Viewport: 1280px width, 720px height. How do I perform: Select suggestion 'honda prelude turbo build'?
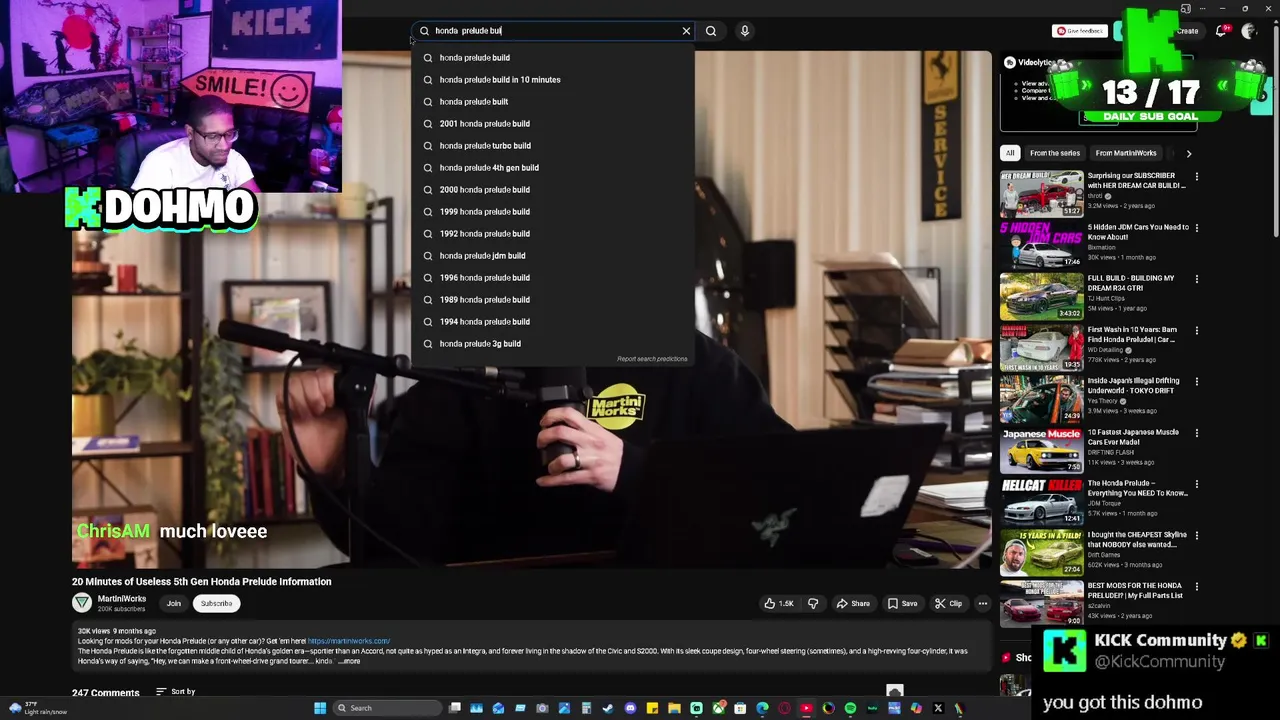553,146
